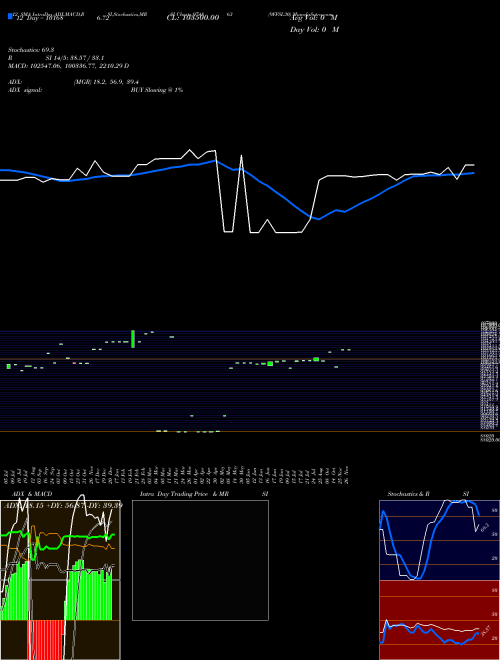Click the red RSI chart panel
This screenshot has height=660, width=500.
pyautogui.click(x=439, y=620)
